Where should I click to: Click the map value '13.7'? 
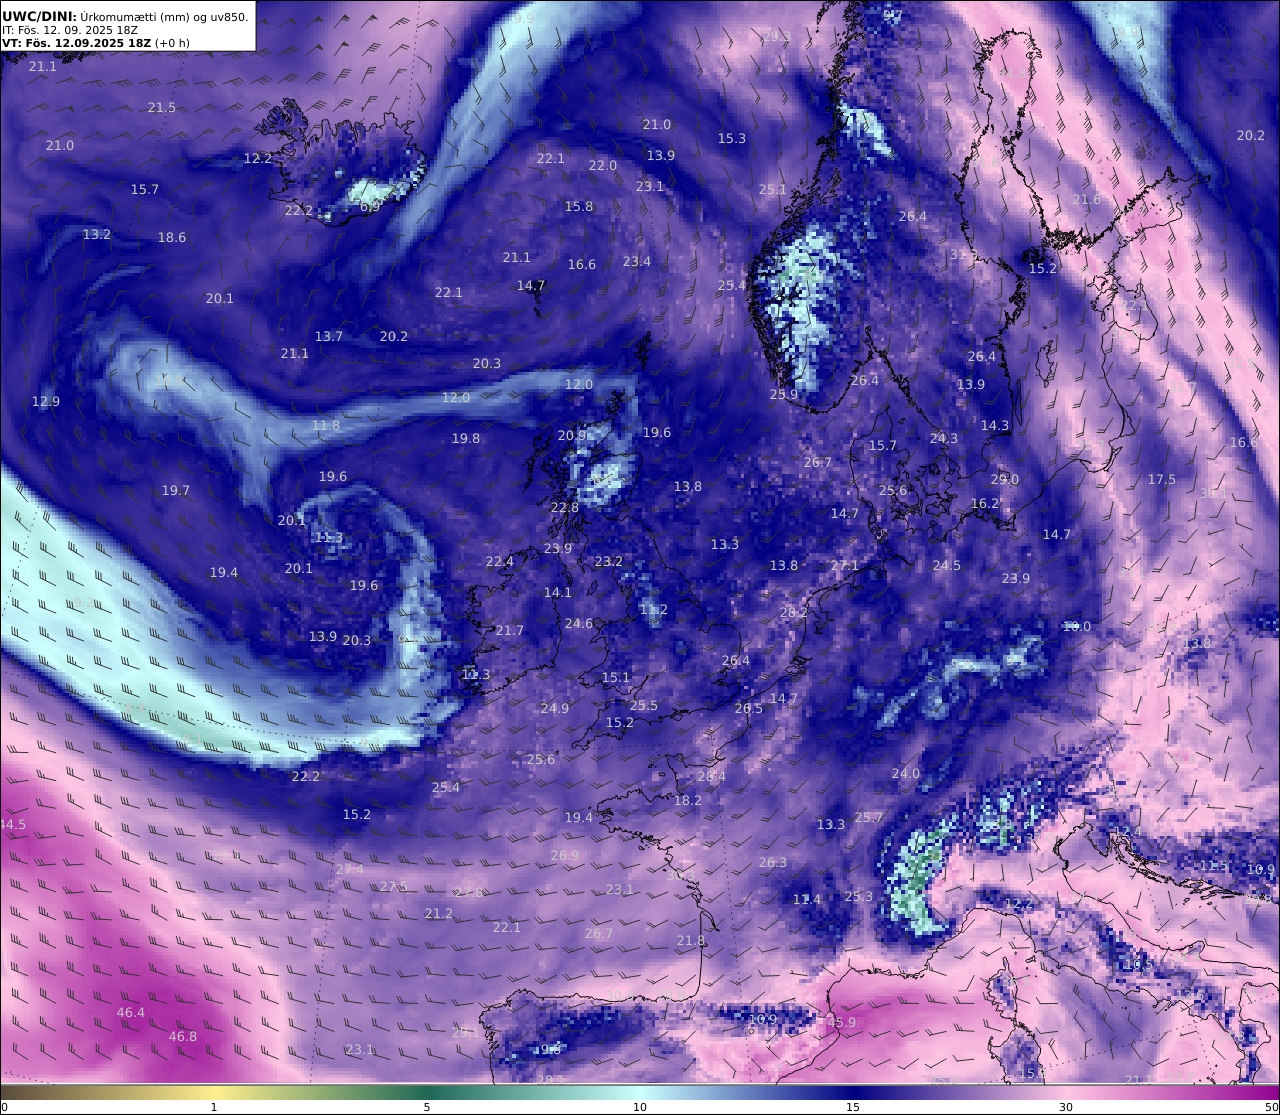coord(329,336)
